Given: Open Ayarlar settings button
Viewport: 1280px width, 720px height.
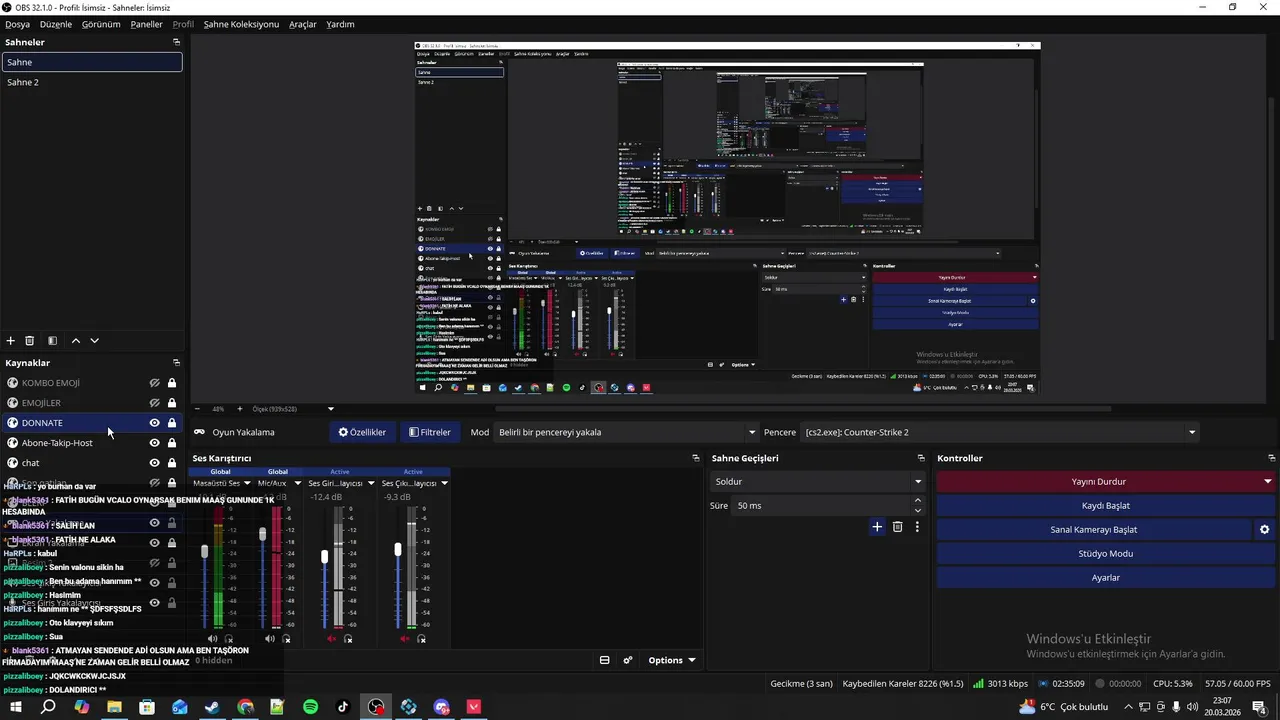Looking at the screenshot, I should coord(1105,578).
